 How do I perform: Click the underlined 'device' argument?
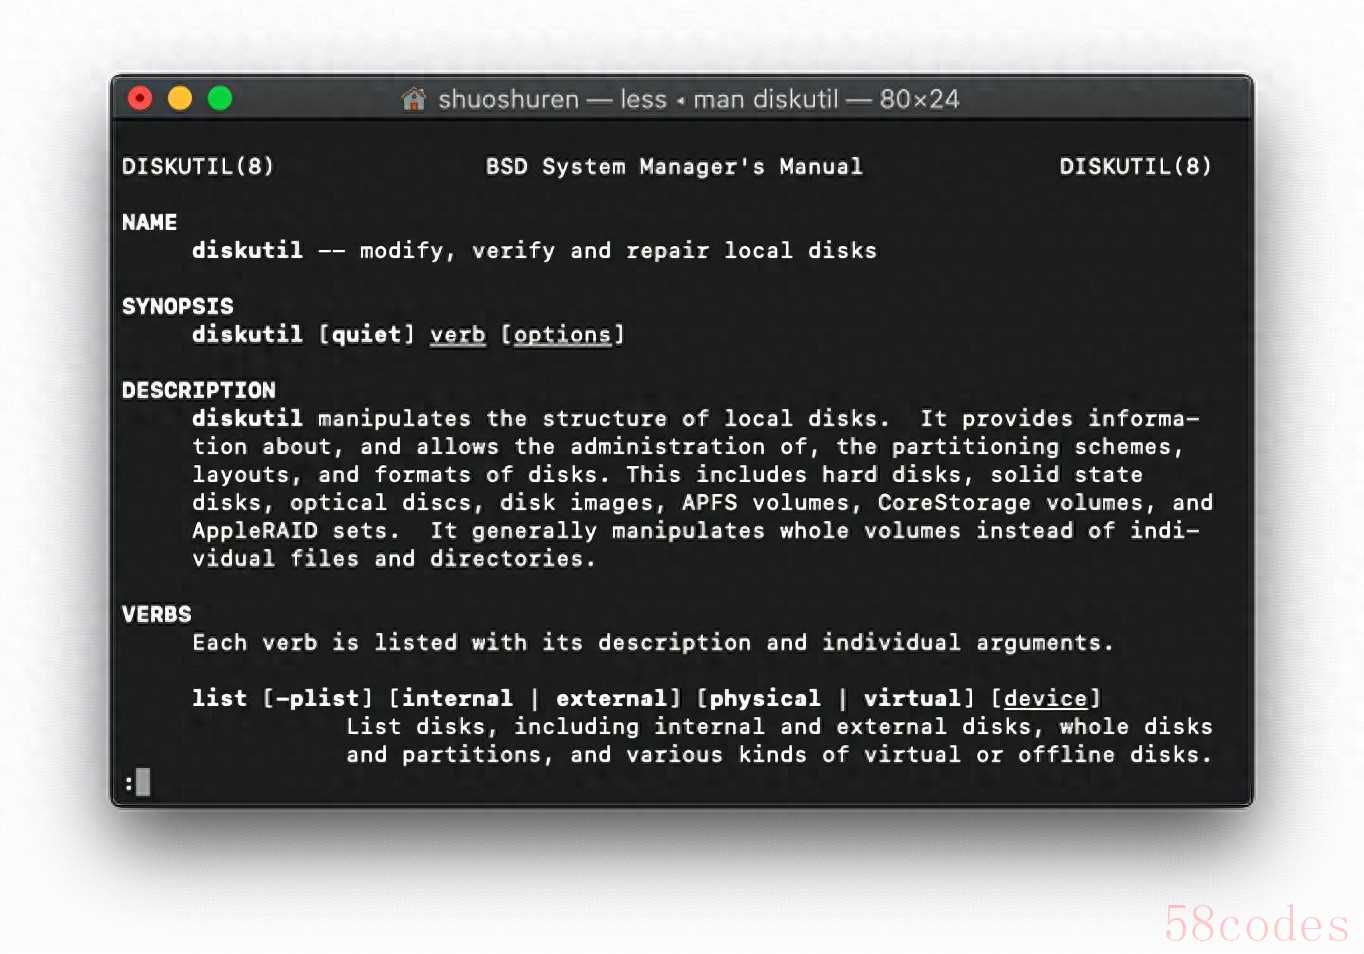(1045, 698)
